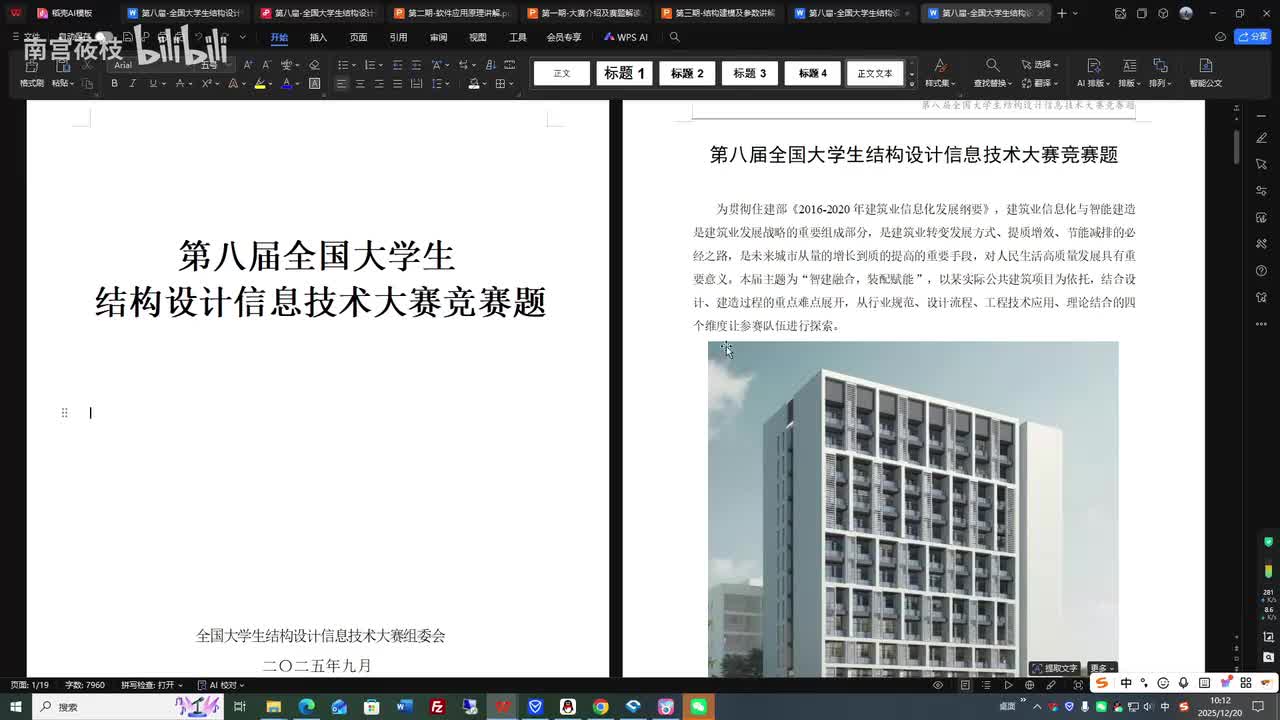Open FileZilla from the taskbar
Screen dimensions: 1280x720
tap(437, 707)
